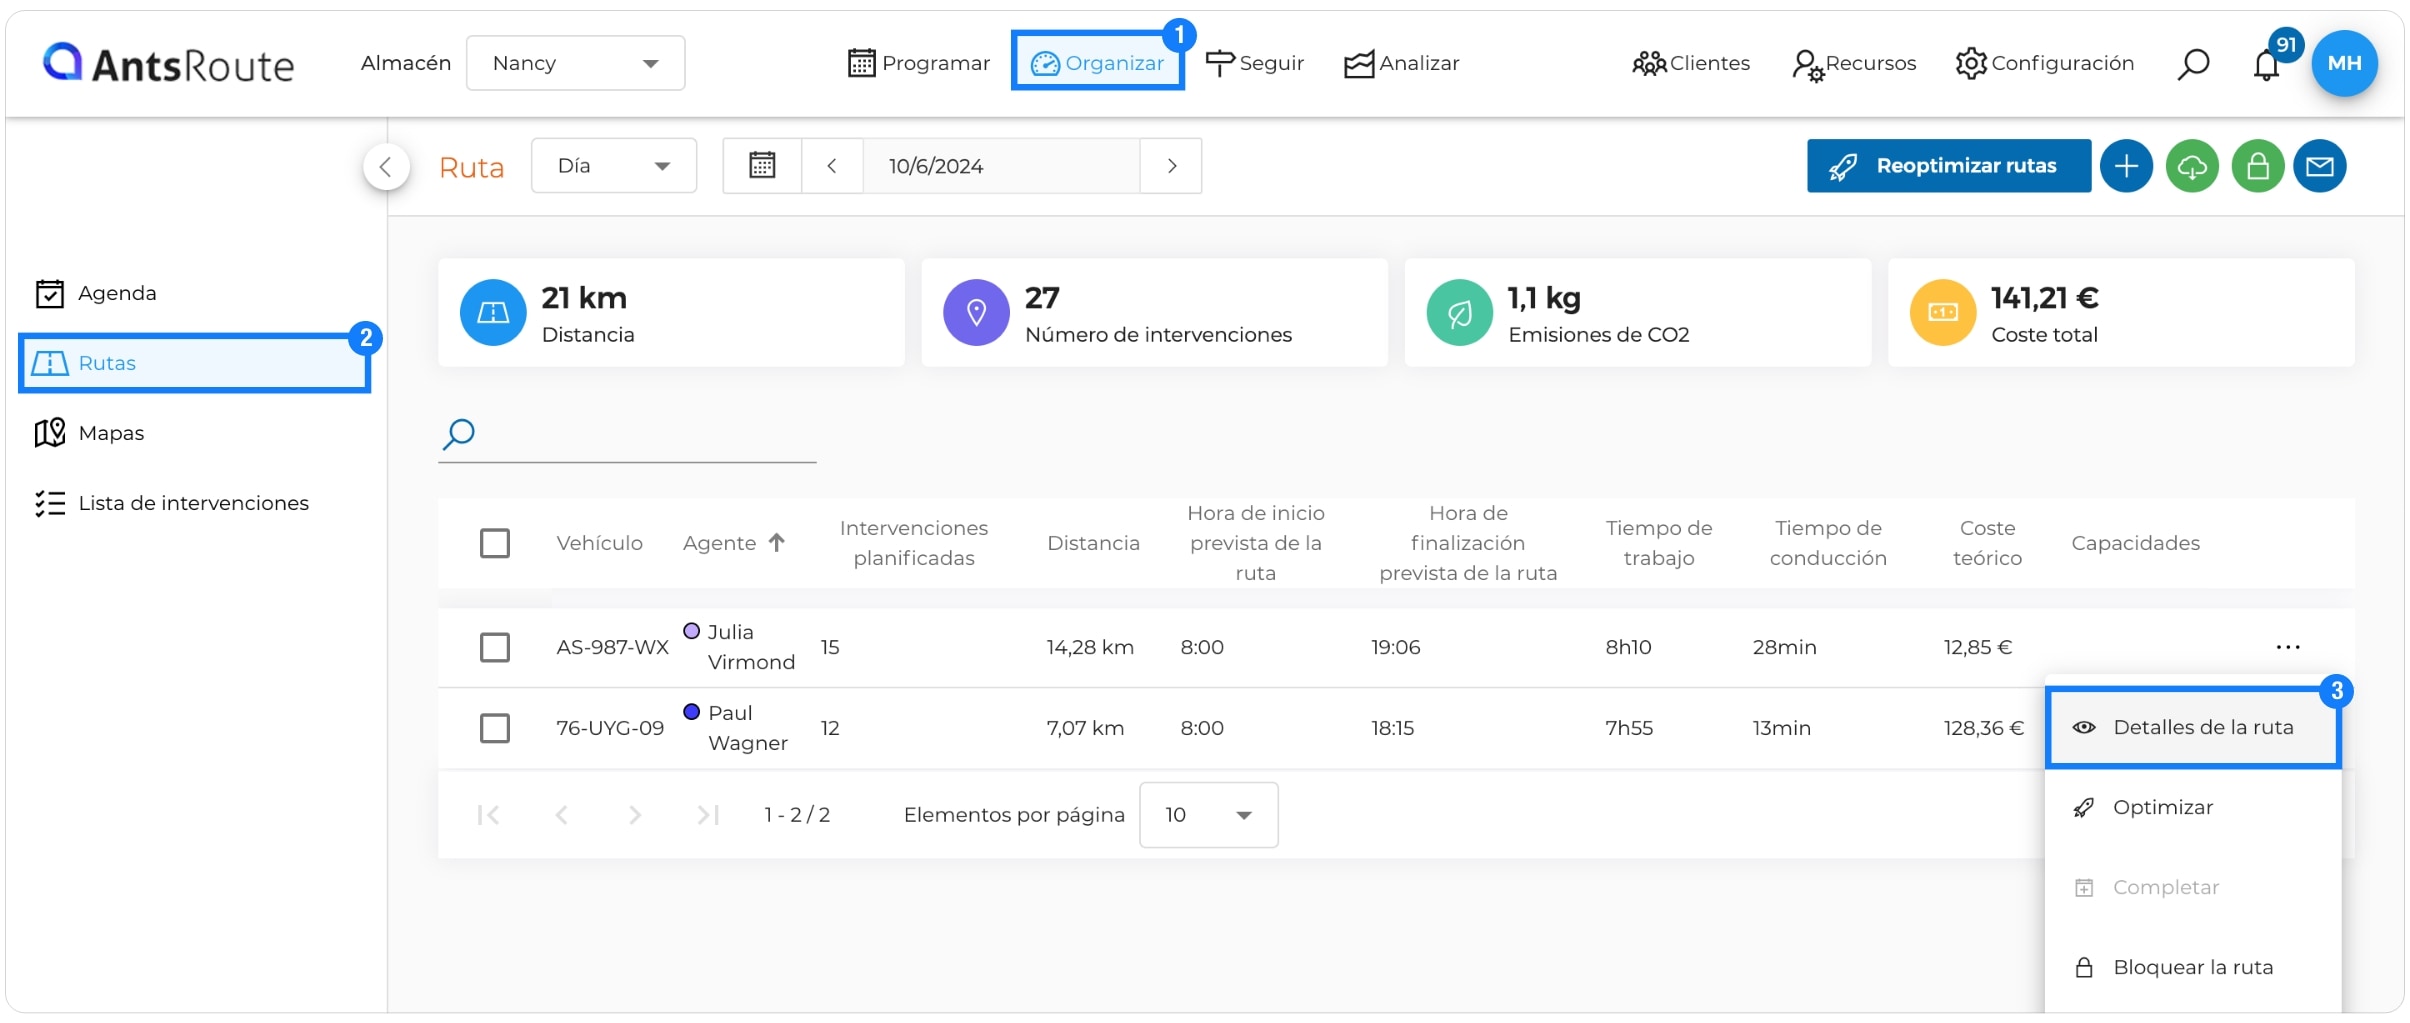Click the blue plus add button

(x=2126, y=166)
